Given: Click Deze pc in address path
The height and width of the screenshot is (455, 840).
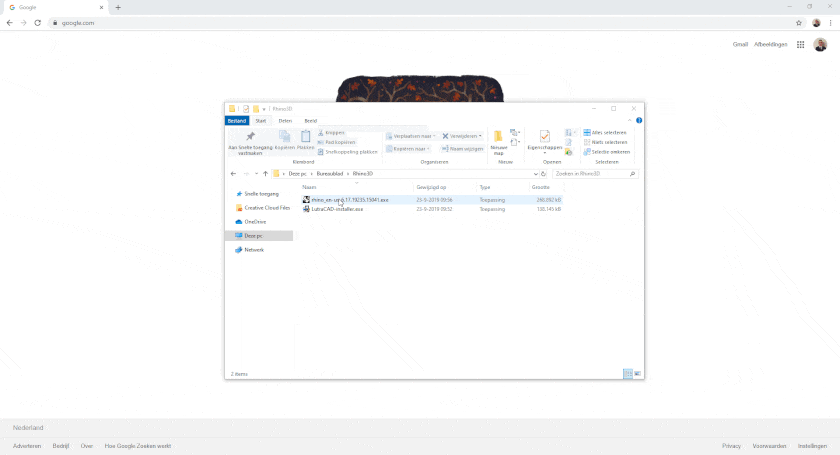Looking at the screenshot, I should 297,174.
